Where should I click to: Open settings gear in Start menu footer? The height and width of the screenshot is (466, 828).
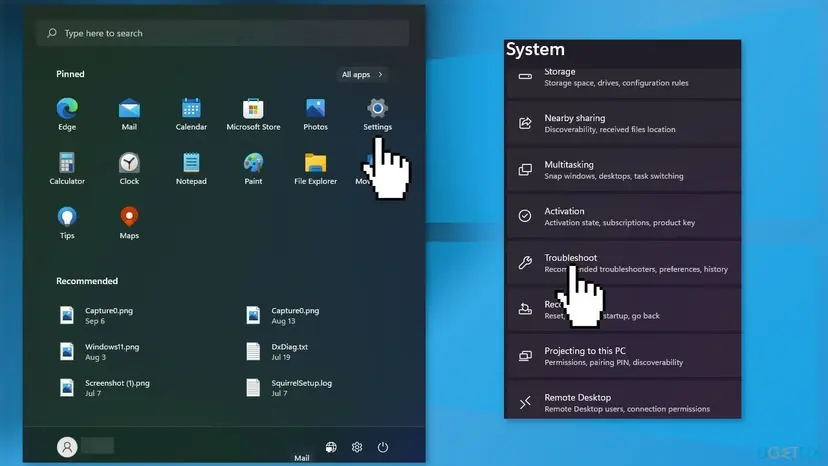(x=357, y=447)
